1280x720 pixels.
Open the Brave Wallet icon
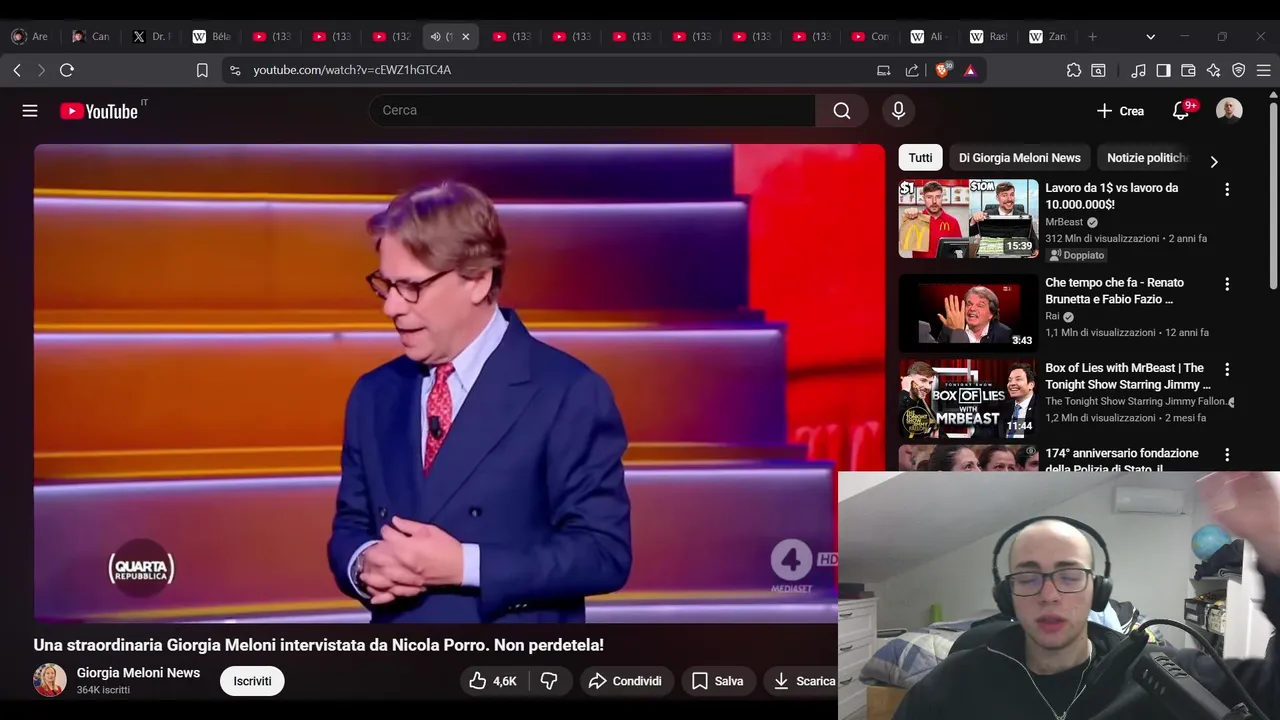pyautogui.click(x=1188, y=70)
